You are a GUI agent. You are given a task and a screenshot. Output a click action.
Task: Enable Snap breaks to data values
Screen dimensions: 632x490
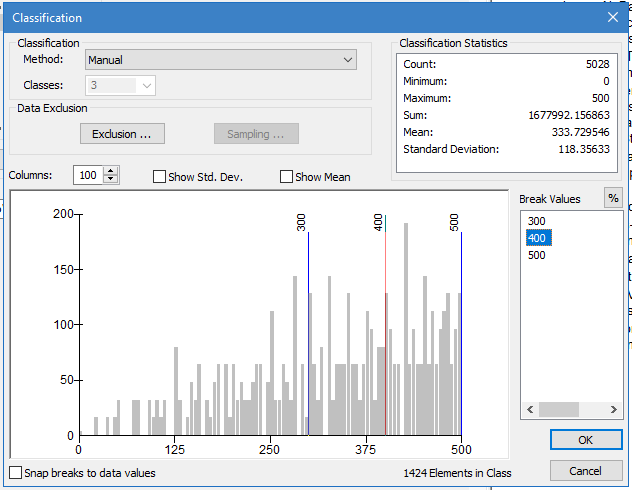[x=15, y=473]
